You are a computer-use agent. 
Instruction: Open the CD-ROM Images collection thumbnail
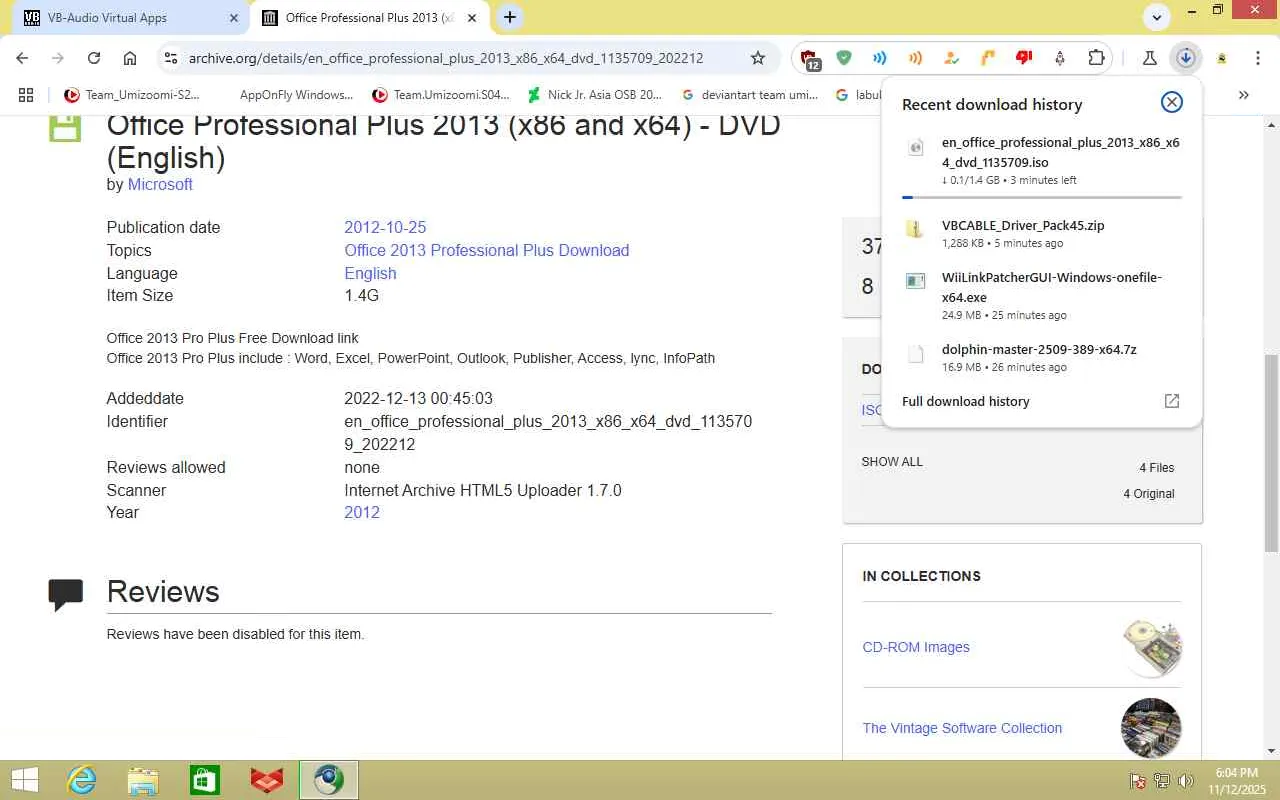[1152, 647]
